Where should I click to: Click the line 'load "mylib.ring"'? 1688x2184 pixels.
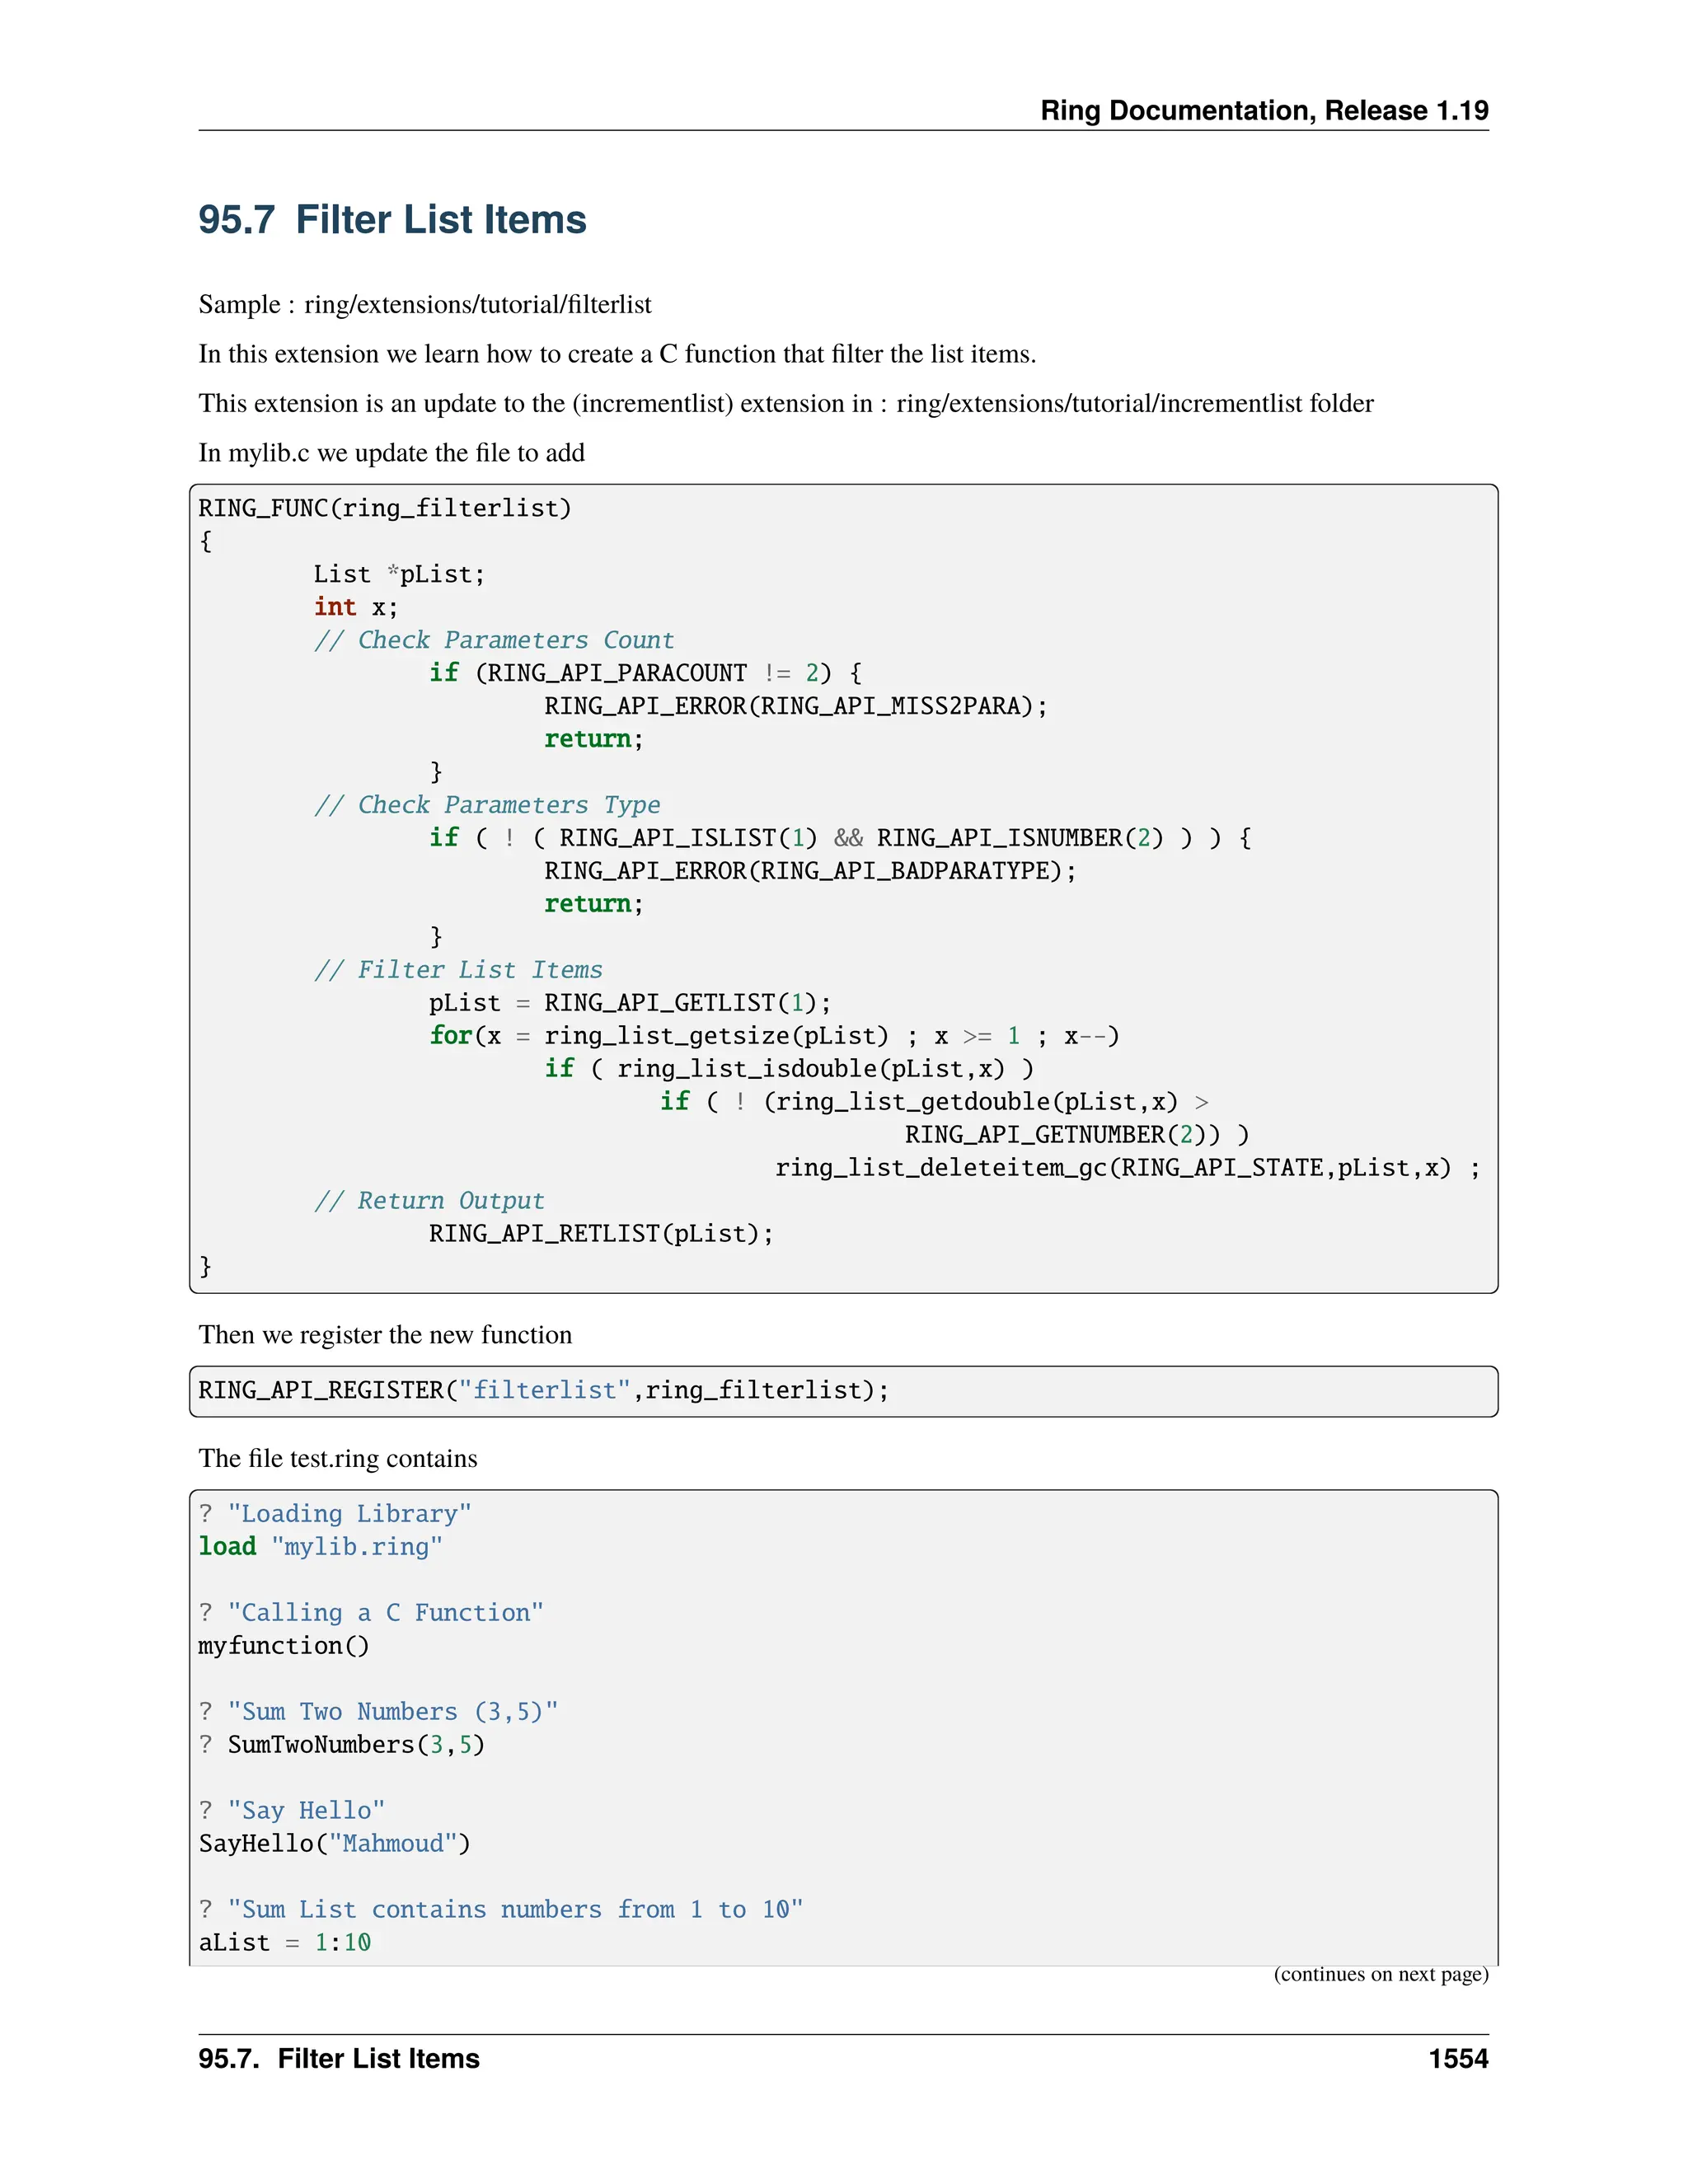(320, 1547)
